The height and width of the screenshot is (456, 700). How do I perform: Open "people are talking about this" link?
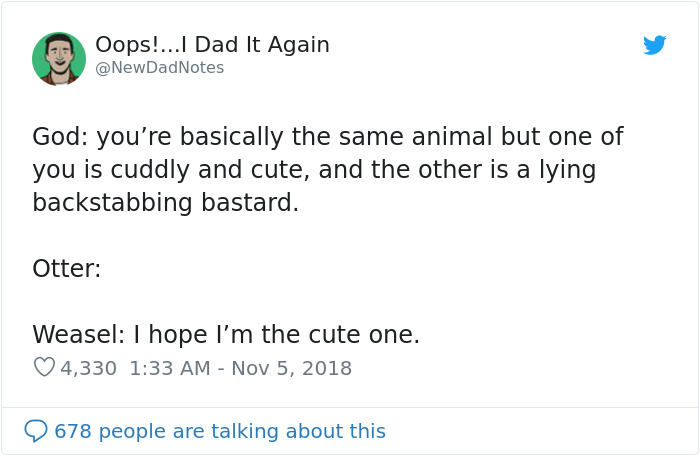pyautogui.click(x=243, y=431)
